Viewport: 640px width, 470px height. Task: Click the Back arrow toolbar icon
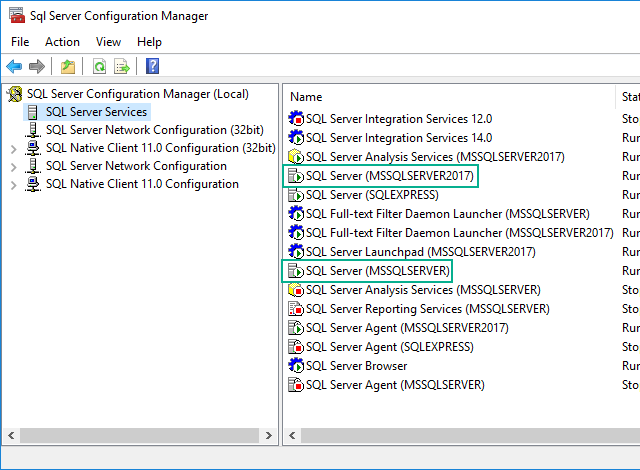tap(14, 66)
